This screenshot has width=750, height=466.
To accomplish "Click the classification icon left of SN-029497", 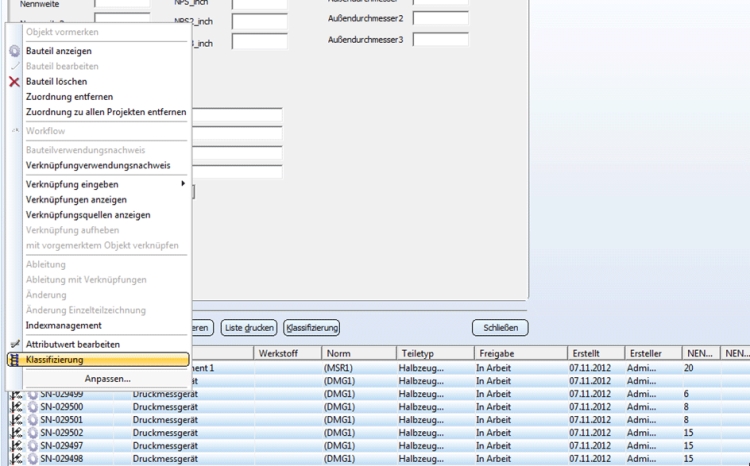I will (x=17, y=446).
